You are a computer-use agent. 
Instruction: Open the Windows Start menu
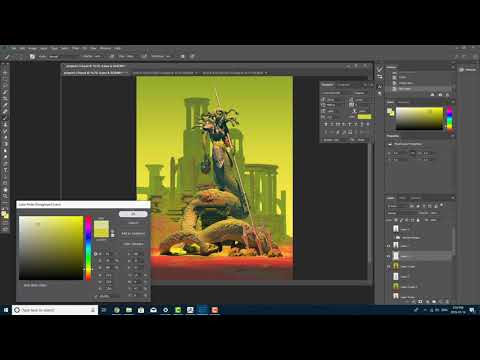pos(6,310)
